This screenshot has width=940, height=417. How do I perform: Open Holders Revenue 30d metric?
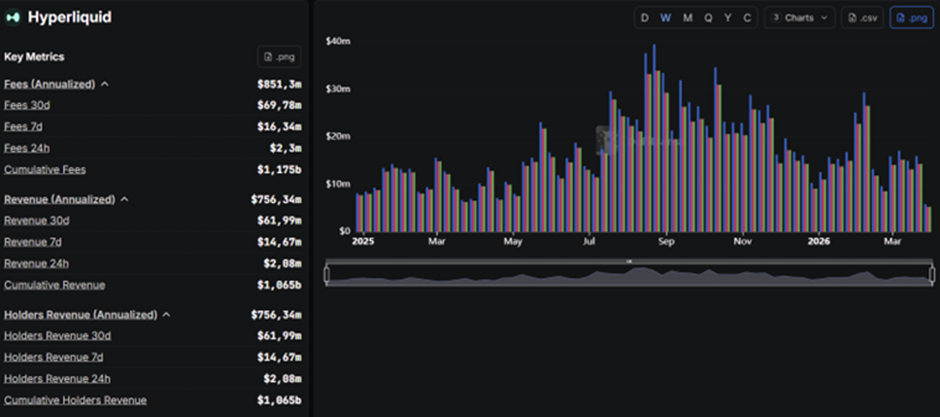pos(58,336)
